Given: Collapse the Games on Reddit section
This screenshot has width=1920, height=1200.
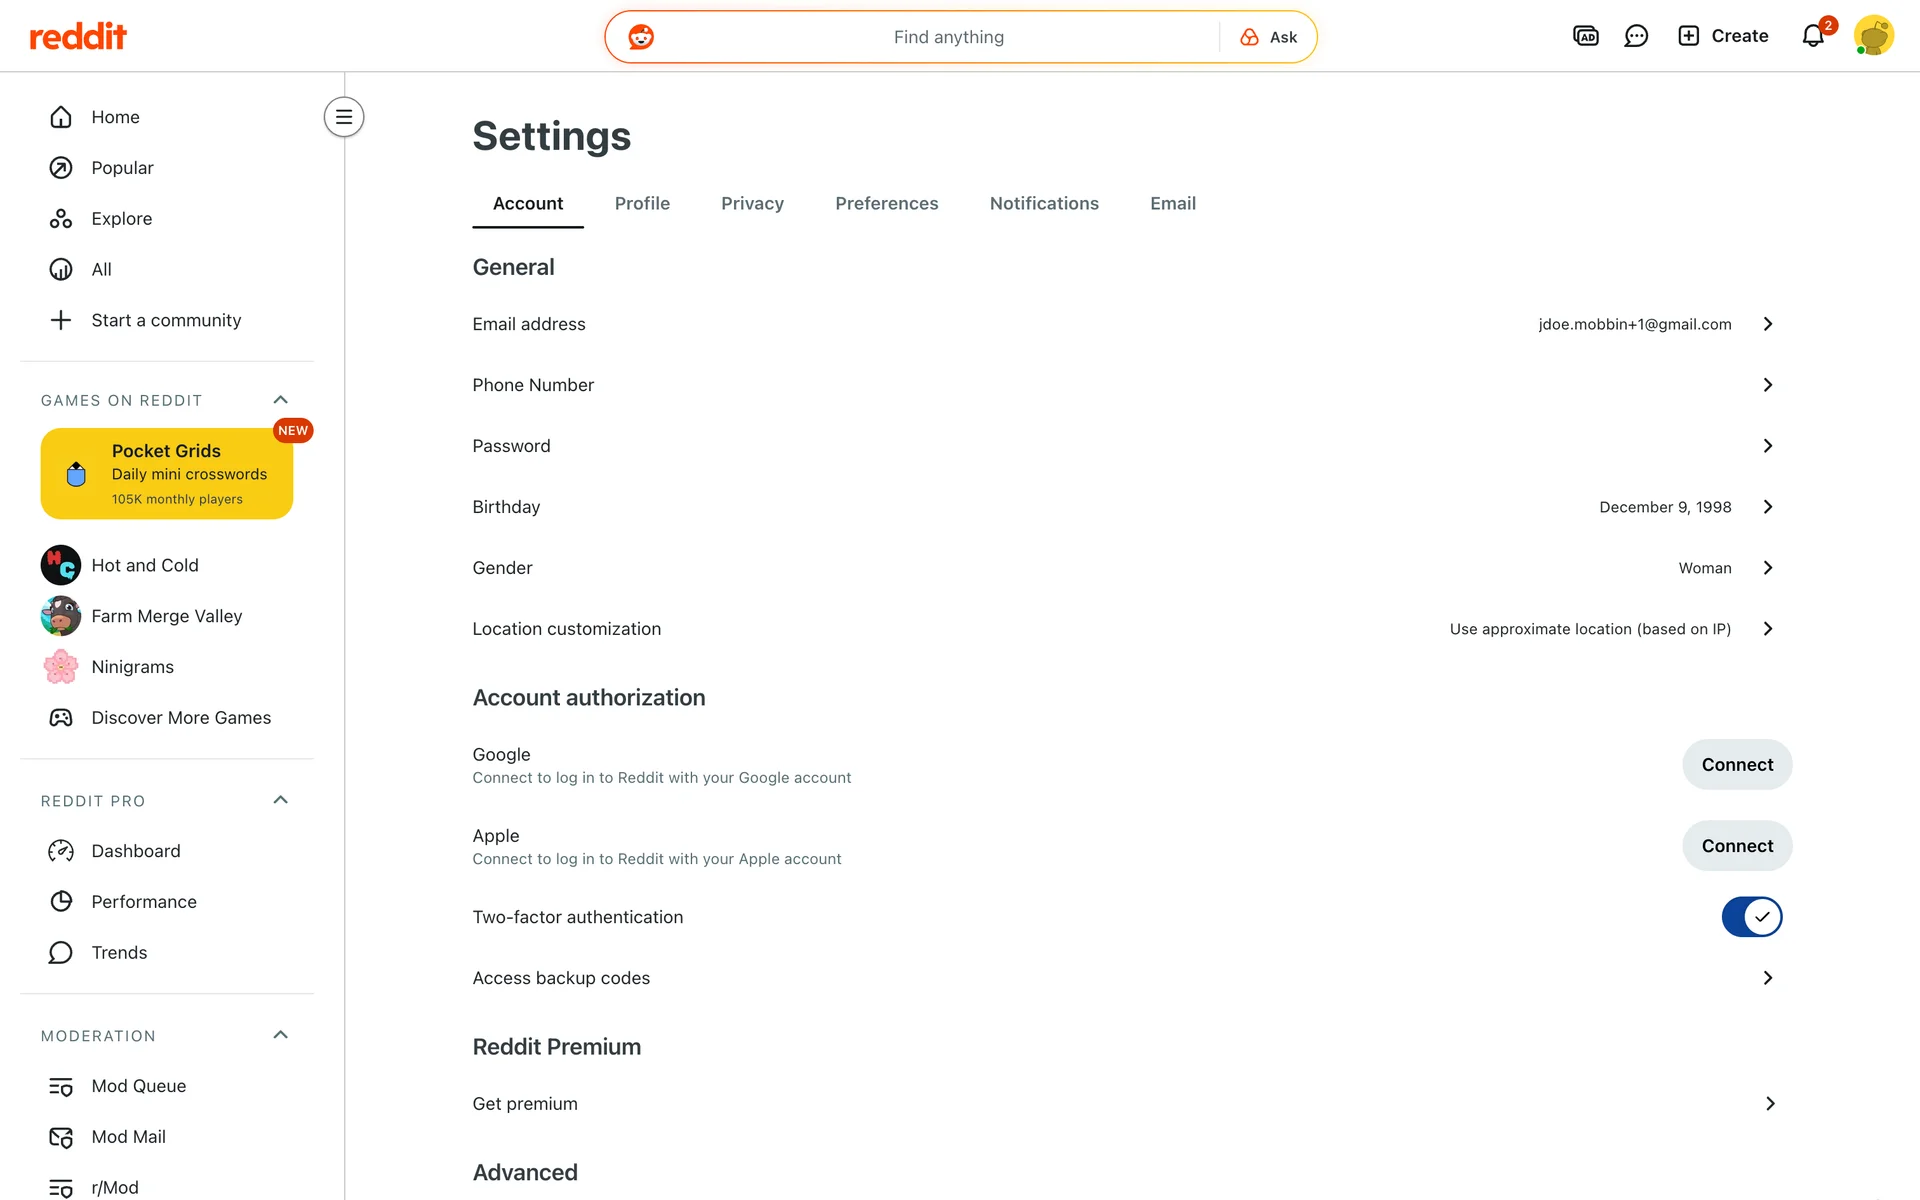Looking at the screenshot, I should [x=281, y=400].
